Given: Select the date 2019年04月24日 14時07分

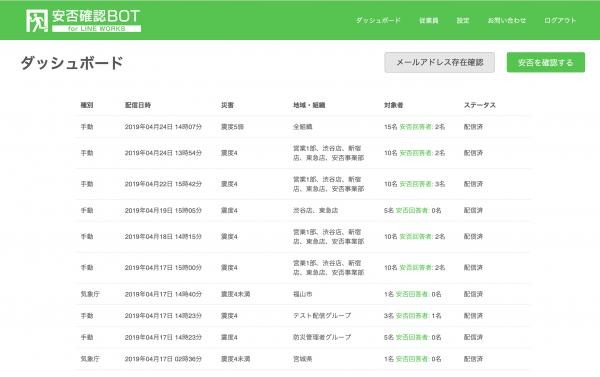Looking at the screenshot, I should tap(163, 127).
